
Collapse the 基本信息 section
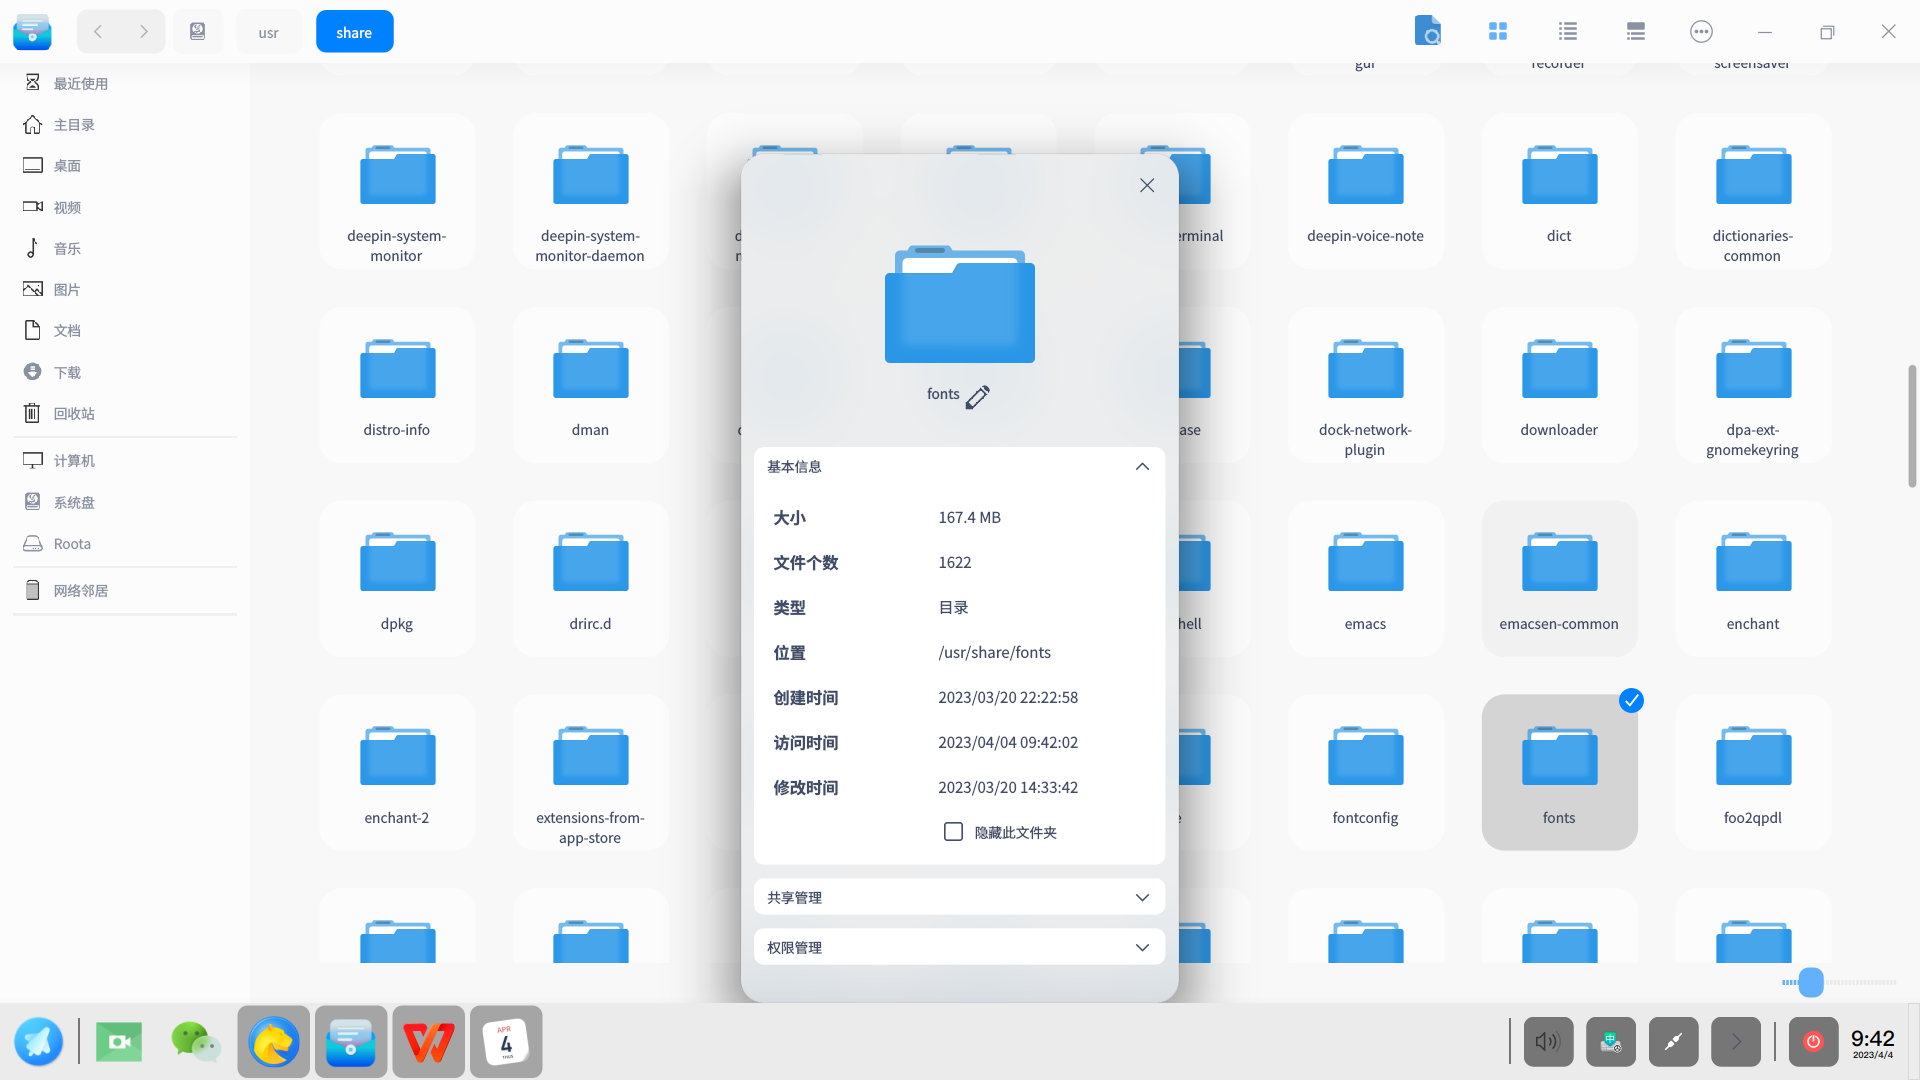point(1142,466)
